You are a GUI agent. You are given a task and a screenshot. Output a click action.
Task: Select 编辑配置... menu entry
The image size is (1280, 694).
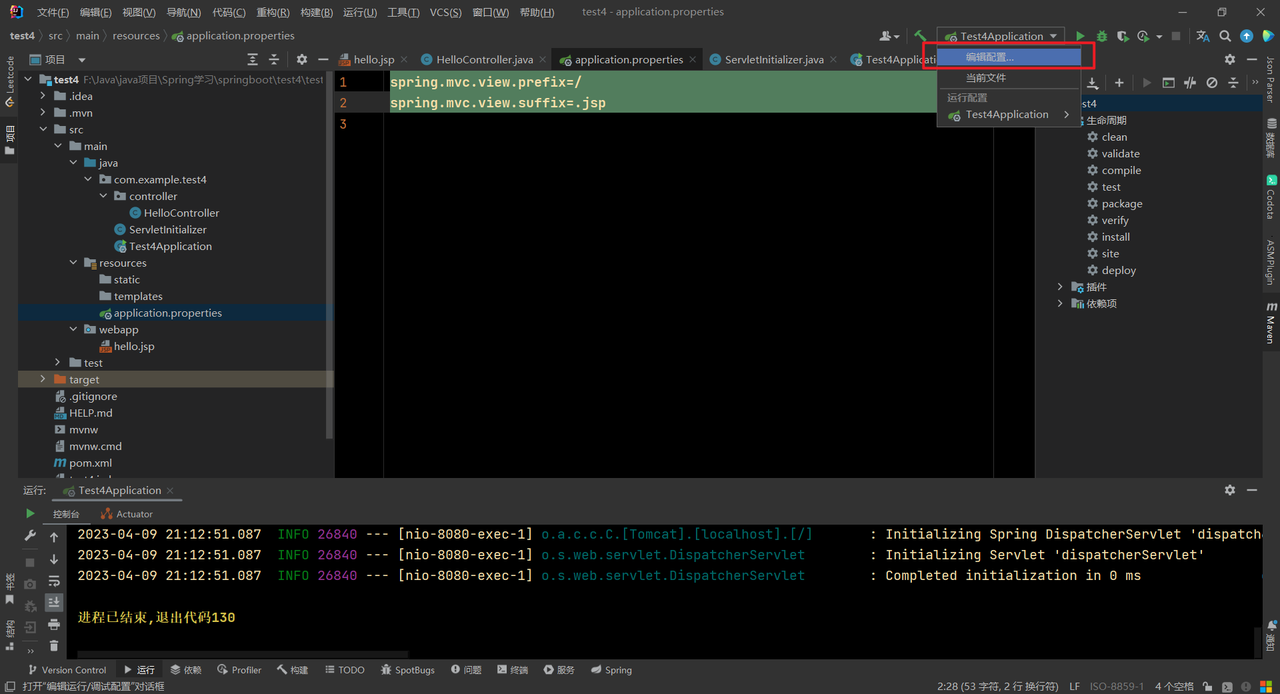tap(1009, 57)
